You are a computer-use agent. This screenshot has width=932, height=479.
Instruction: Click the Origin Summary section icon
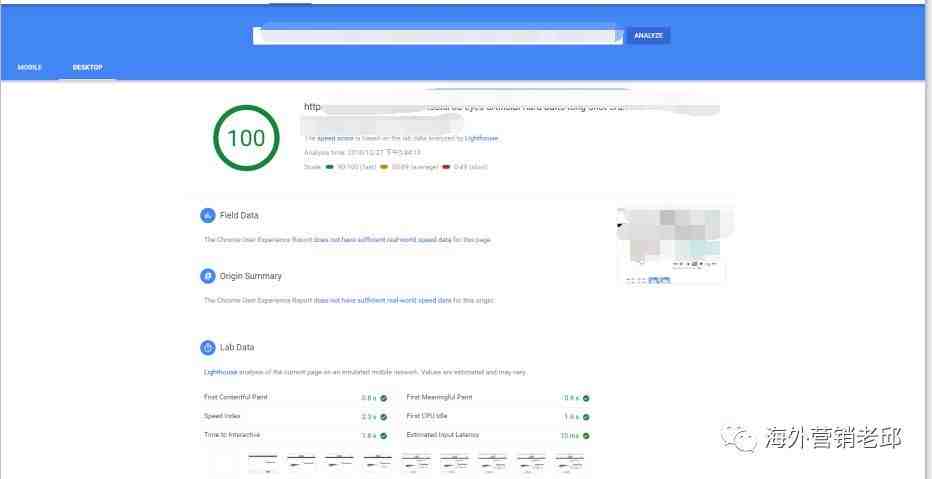tap(208, 276)
